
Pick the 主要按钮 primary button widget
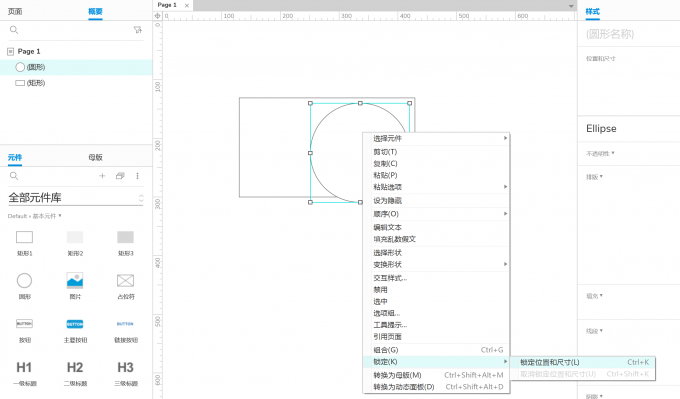click(75, 324)
